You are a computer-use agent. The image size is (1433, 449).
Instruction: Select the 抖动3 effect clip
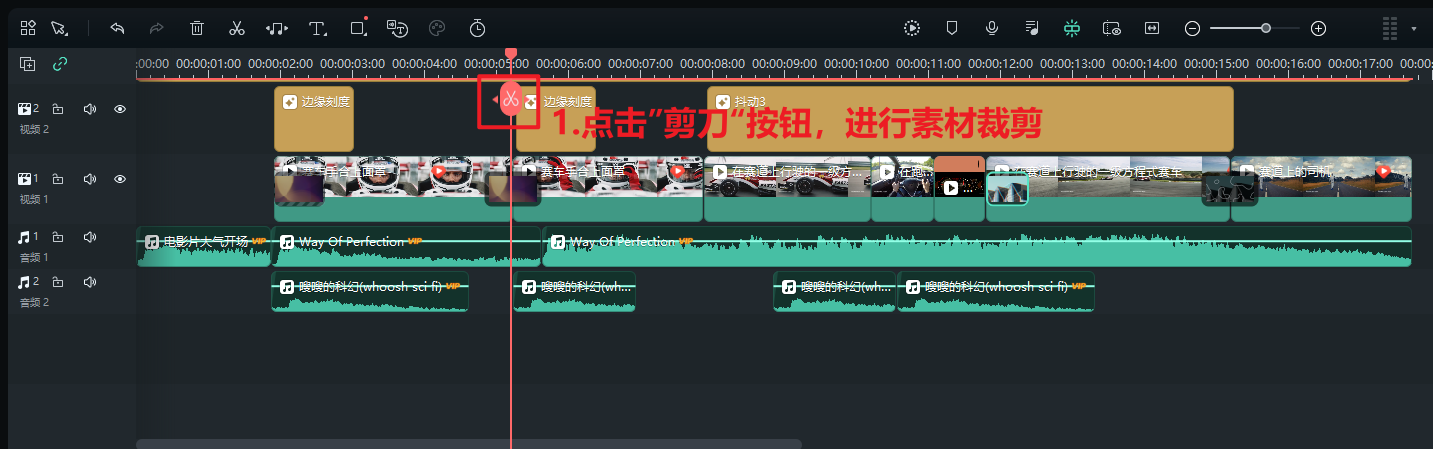click(x=970, y=119)
